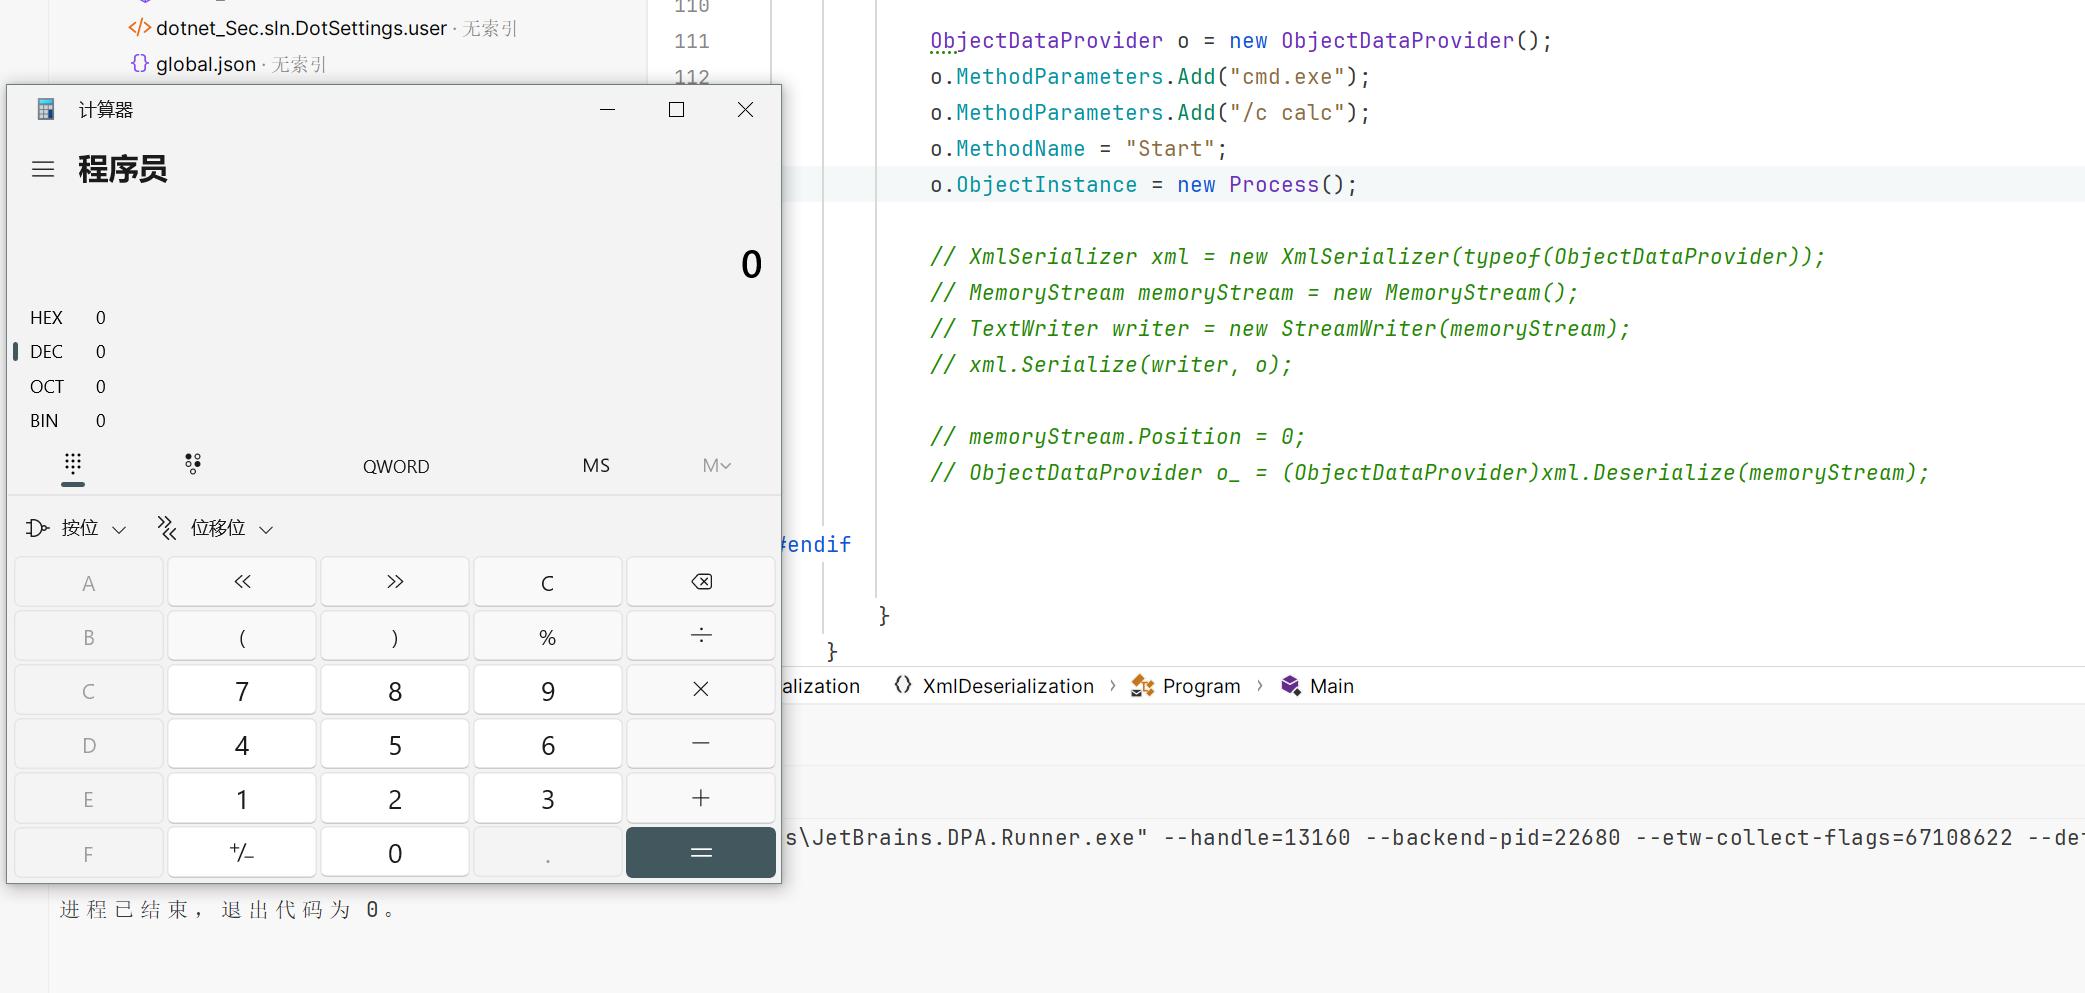Click the divide operator button

[x=701, y=636]
